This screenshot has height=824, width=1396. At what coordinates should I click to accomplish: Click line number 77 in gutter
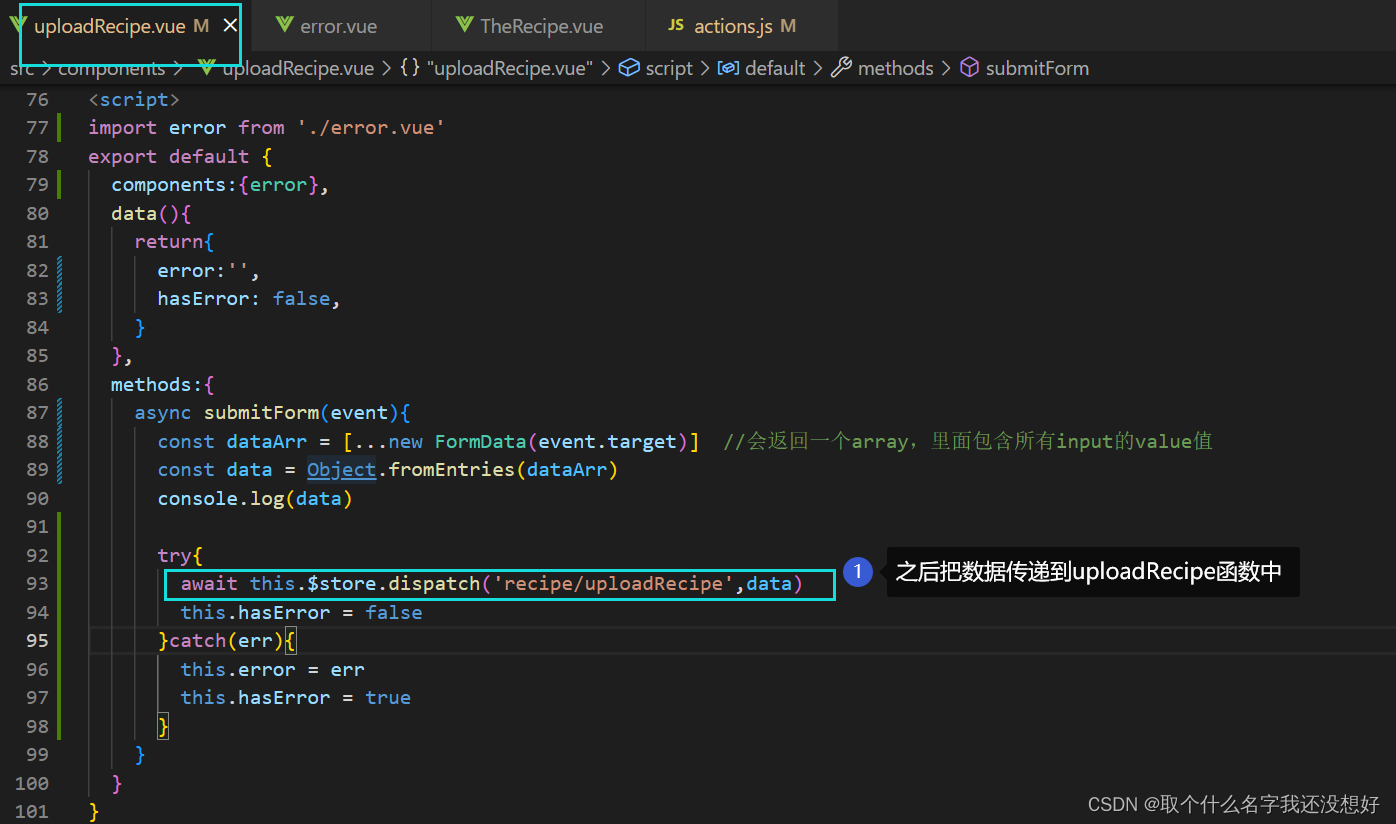37,127
